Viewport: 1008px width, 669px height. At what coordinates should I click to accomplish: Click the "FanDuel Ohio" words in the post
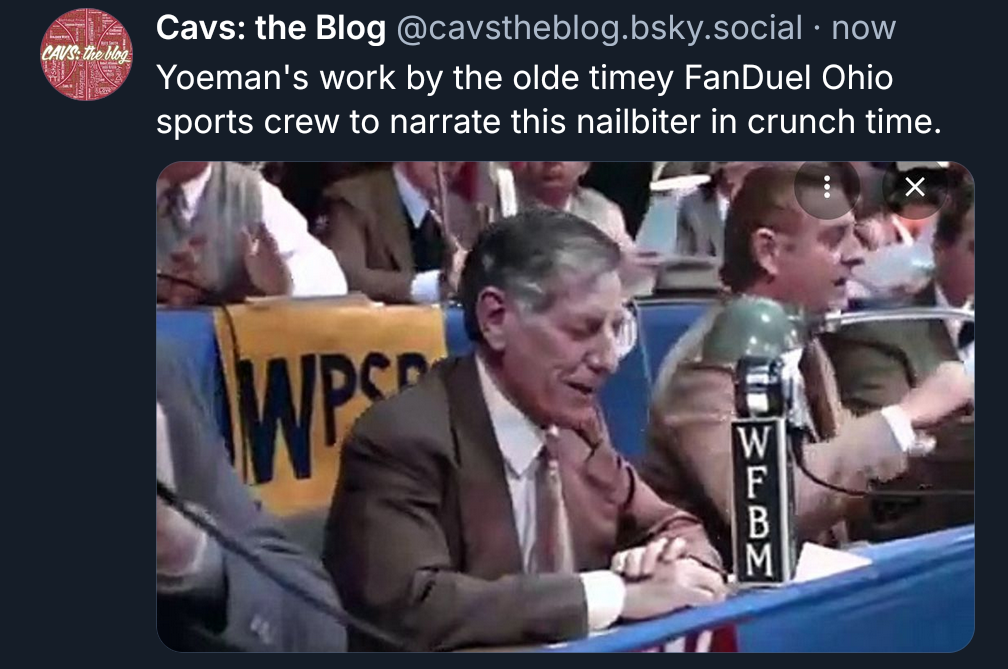(x=789, y=78)
